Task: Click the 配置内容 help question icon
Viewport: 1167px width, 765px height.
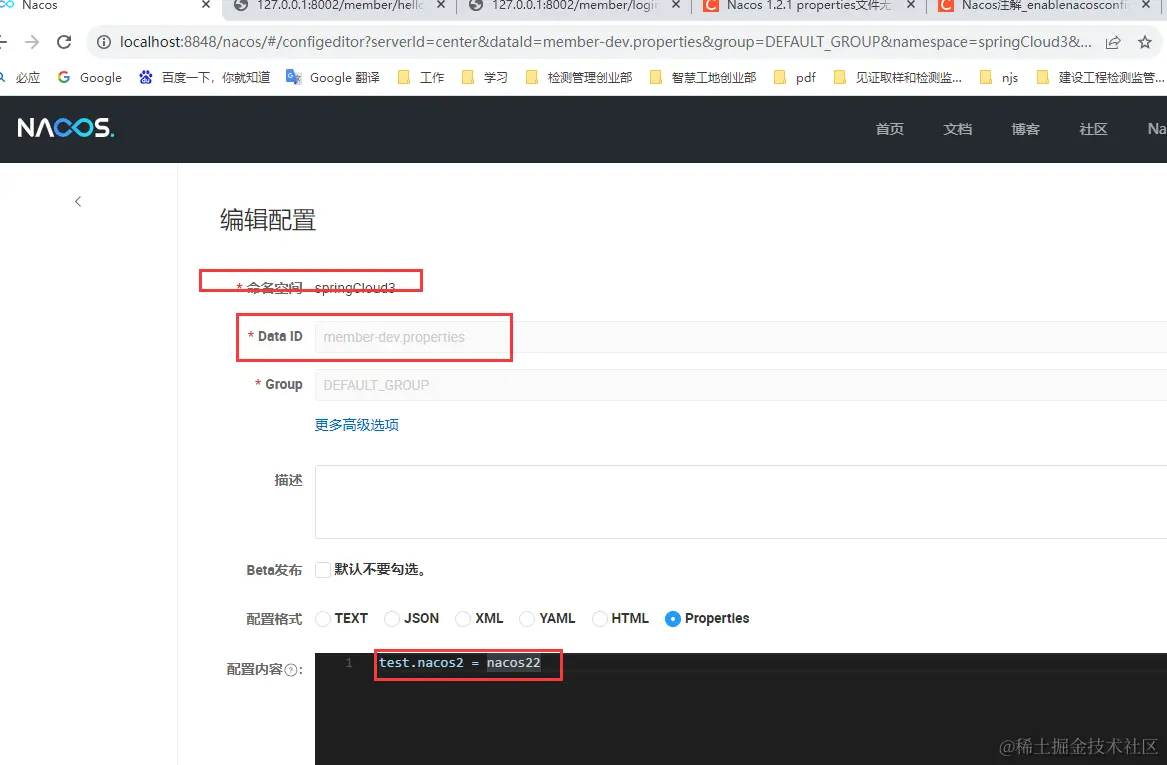Action: (291, 670)
